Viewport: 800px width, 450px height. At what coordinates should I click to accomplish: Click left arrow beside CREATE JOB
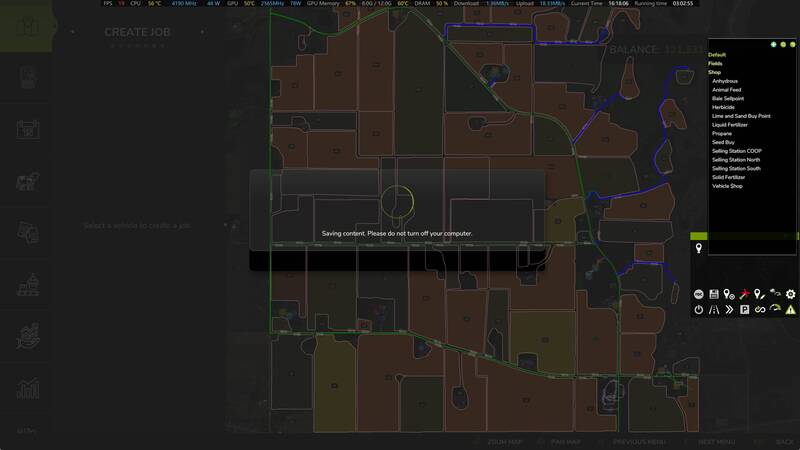(72, 32)
